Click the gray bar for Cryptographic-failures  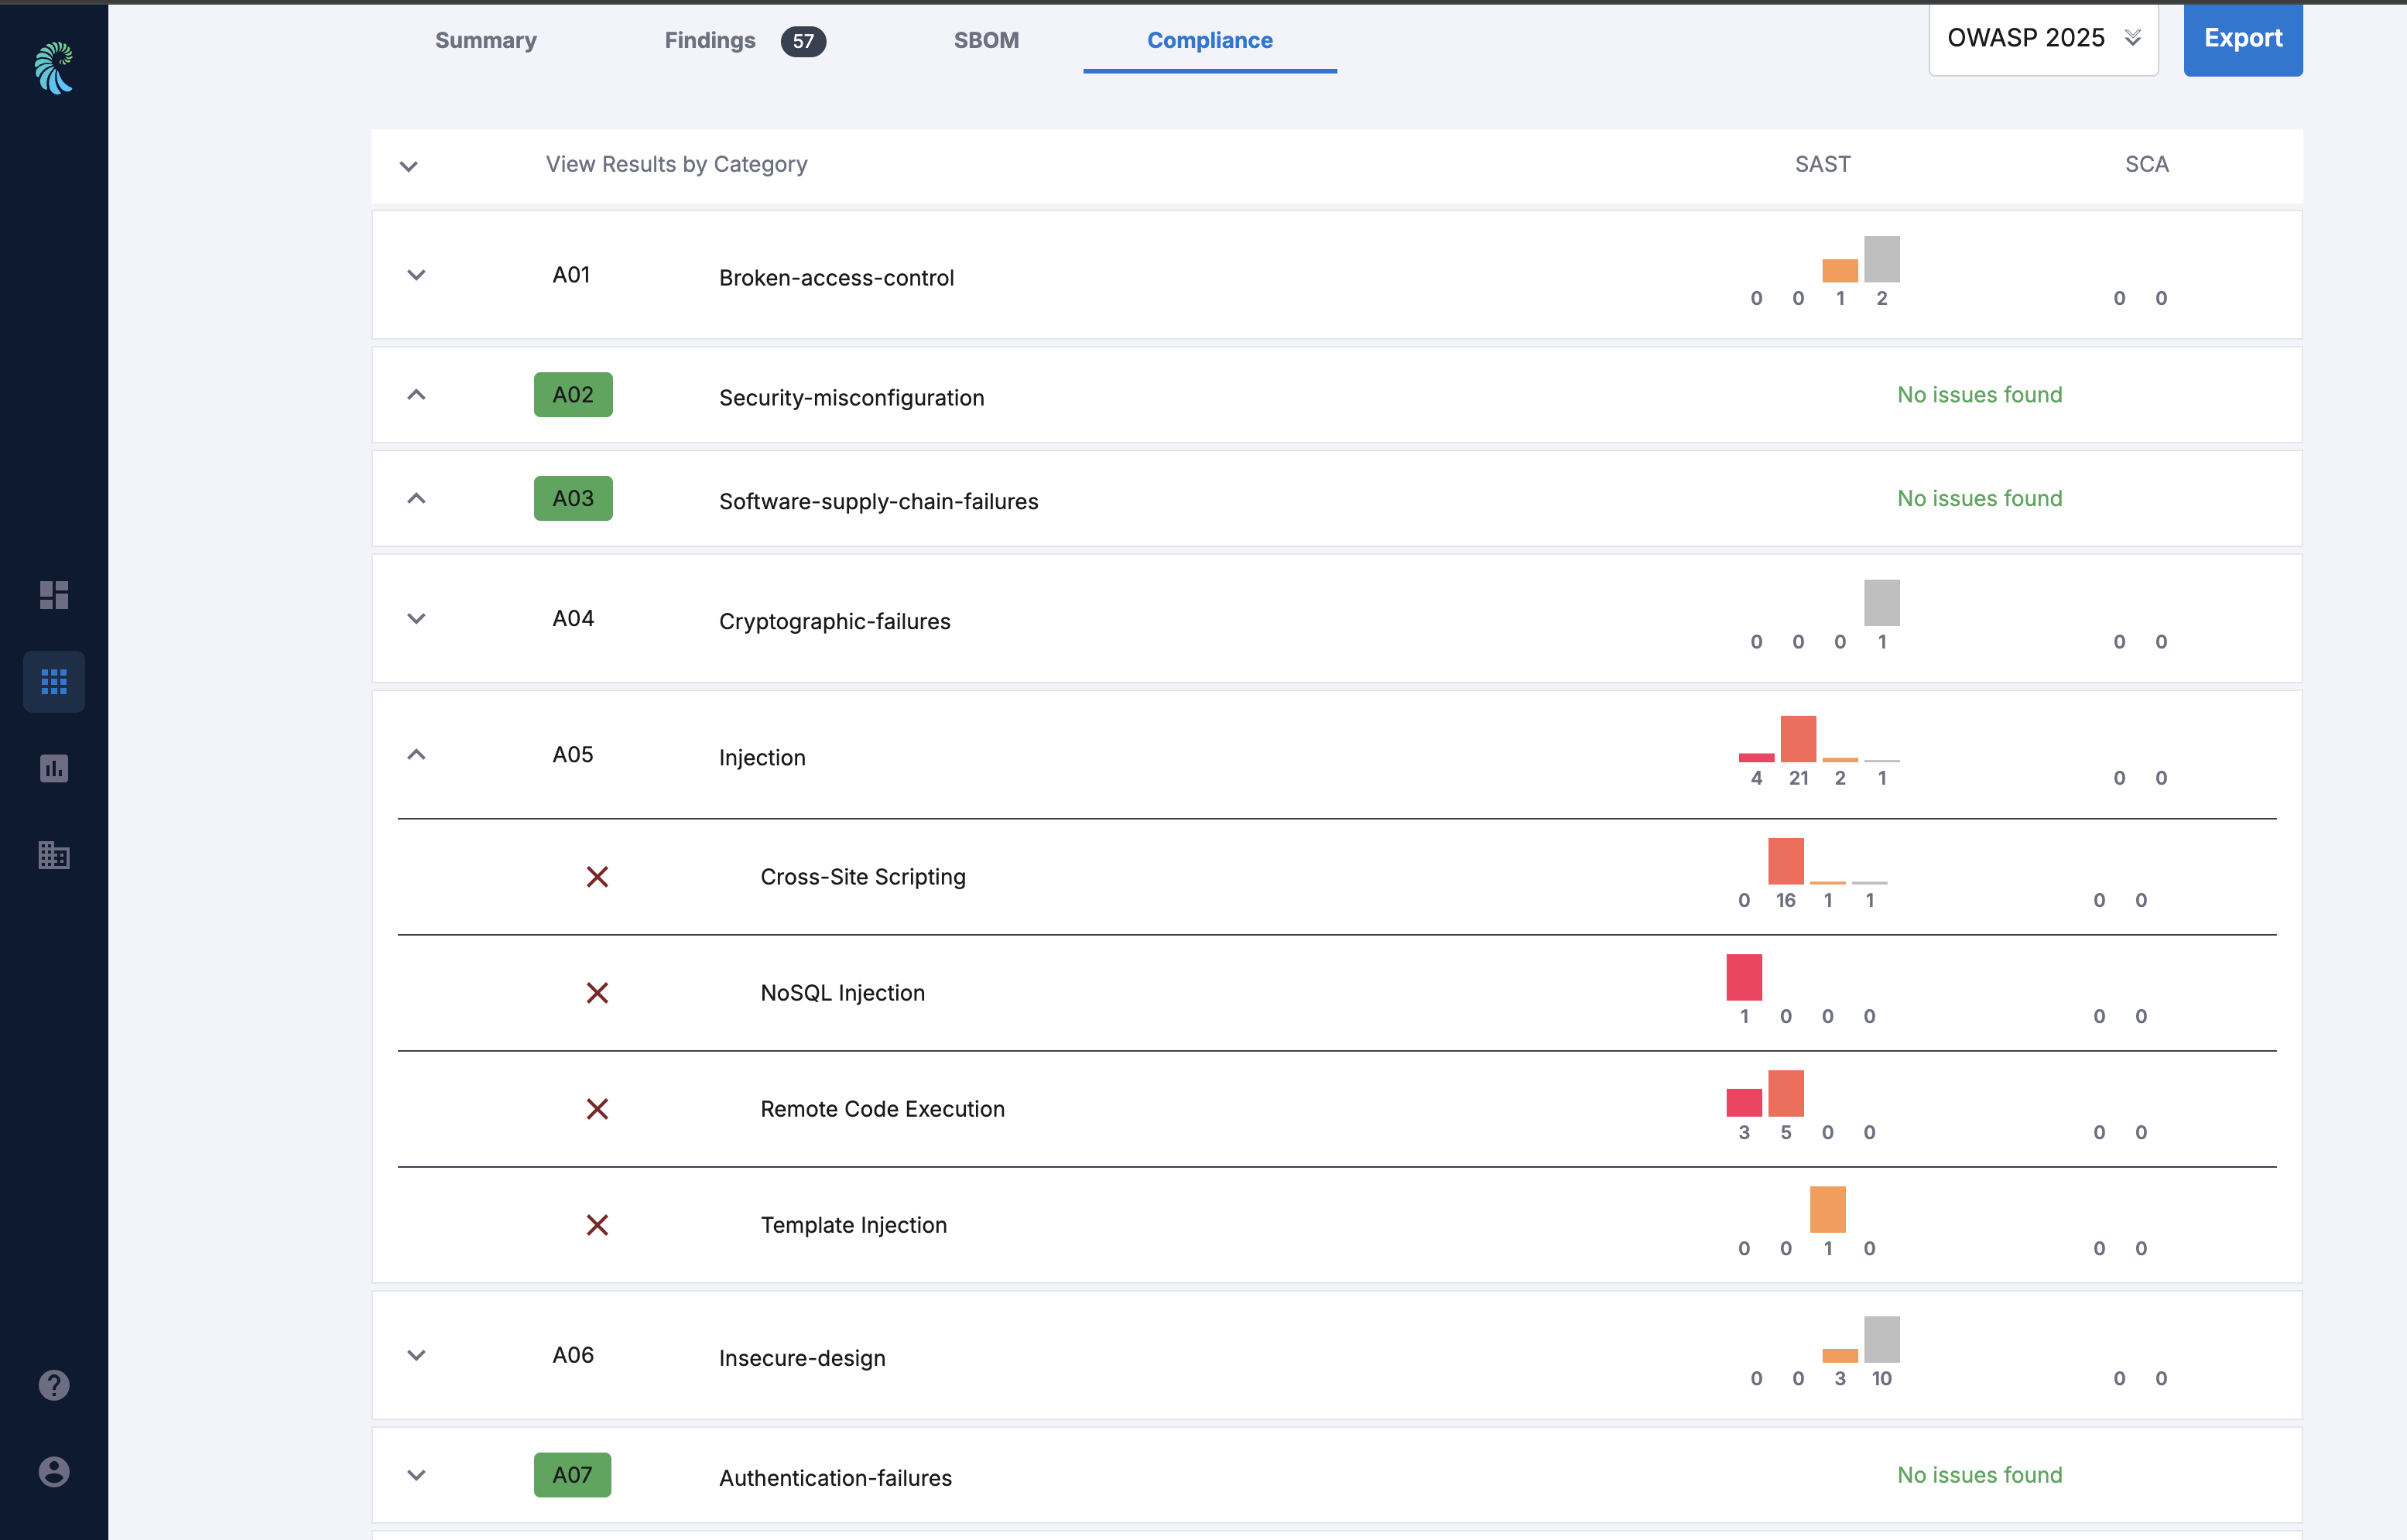point(1881,603)
